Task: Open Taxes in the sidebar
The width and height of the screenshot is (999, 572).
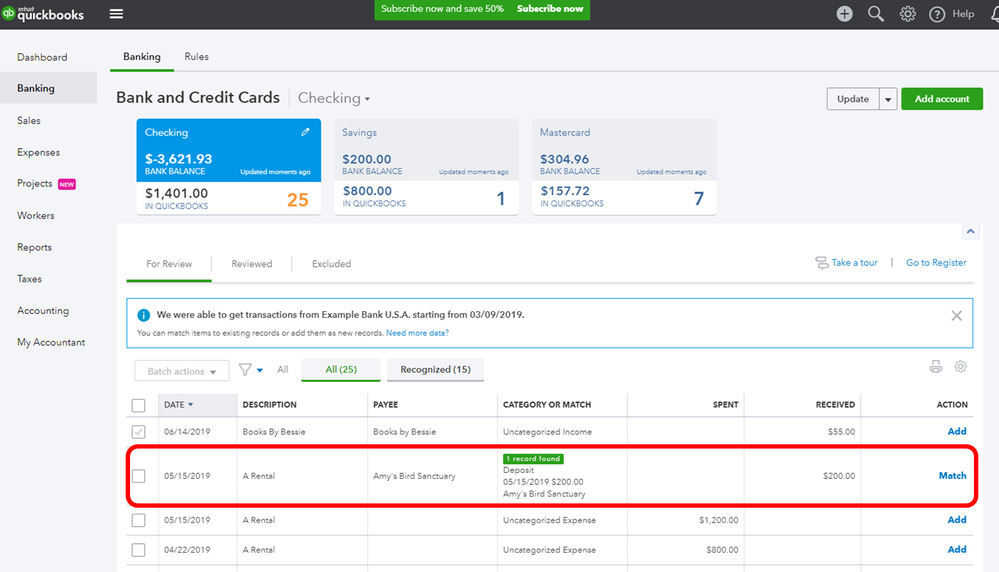Action: point(29,279)
